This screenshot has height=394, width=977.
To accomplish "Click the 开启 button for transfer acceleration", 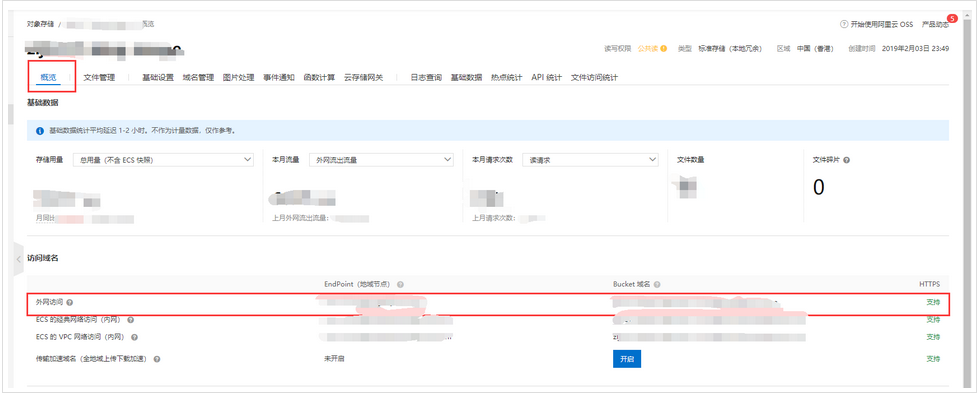I will click(627, 359).
